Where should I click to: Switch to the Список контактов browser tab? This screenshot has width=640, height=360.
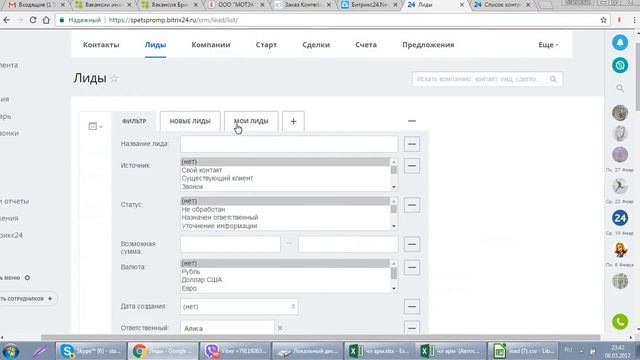pos(502,5)
